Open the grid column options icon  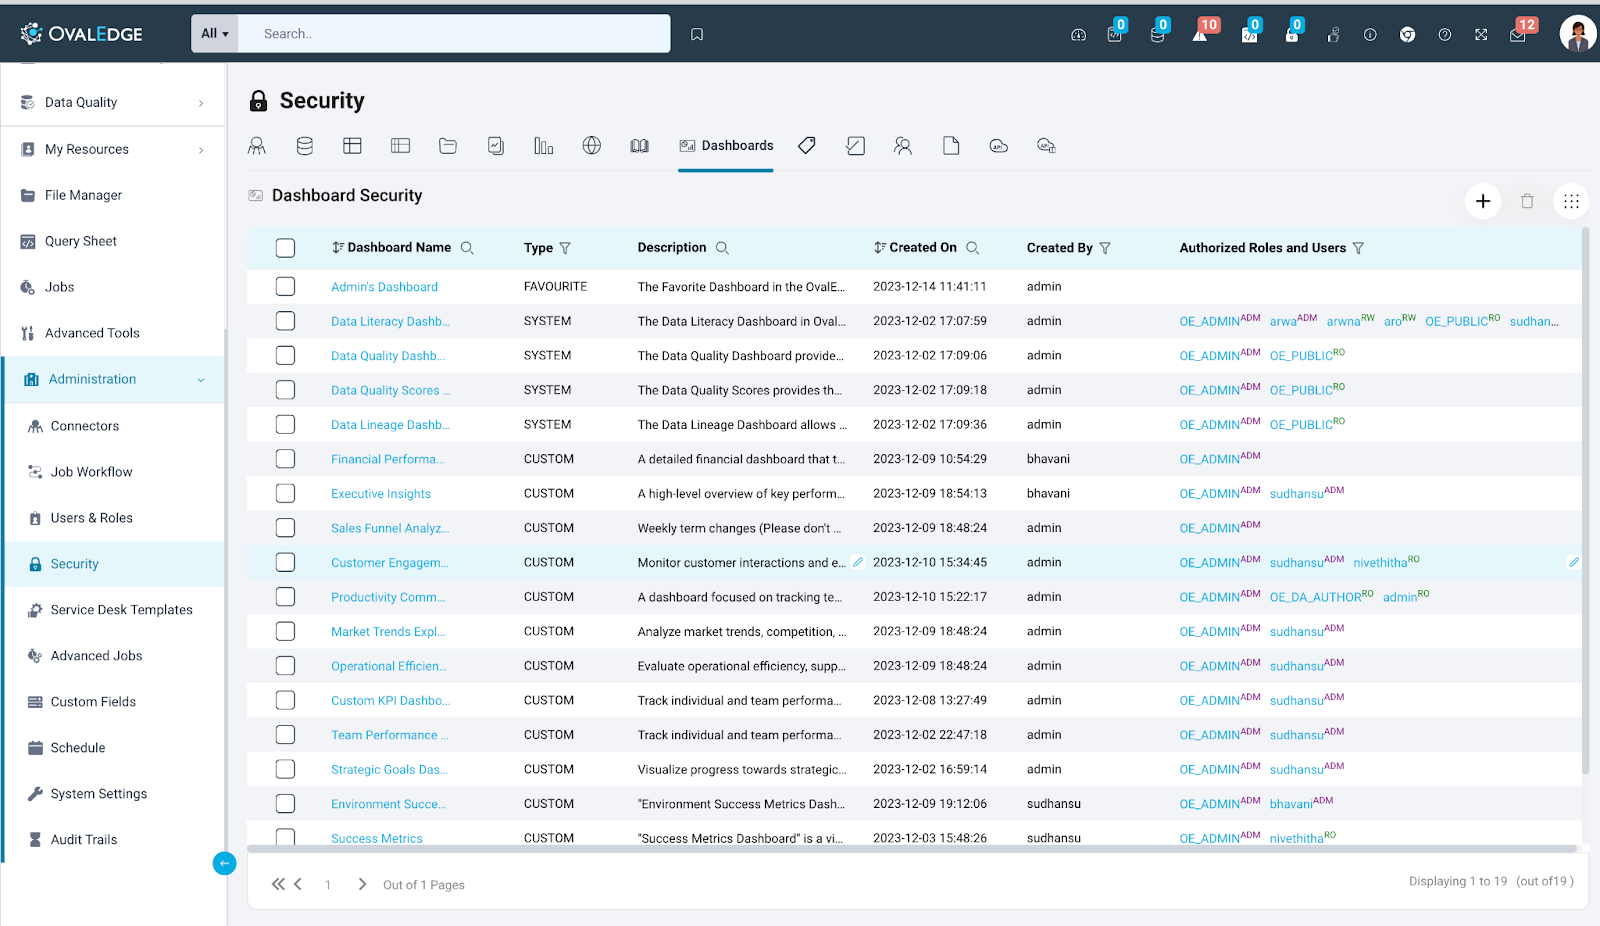tap(1571, 201)
